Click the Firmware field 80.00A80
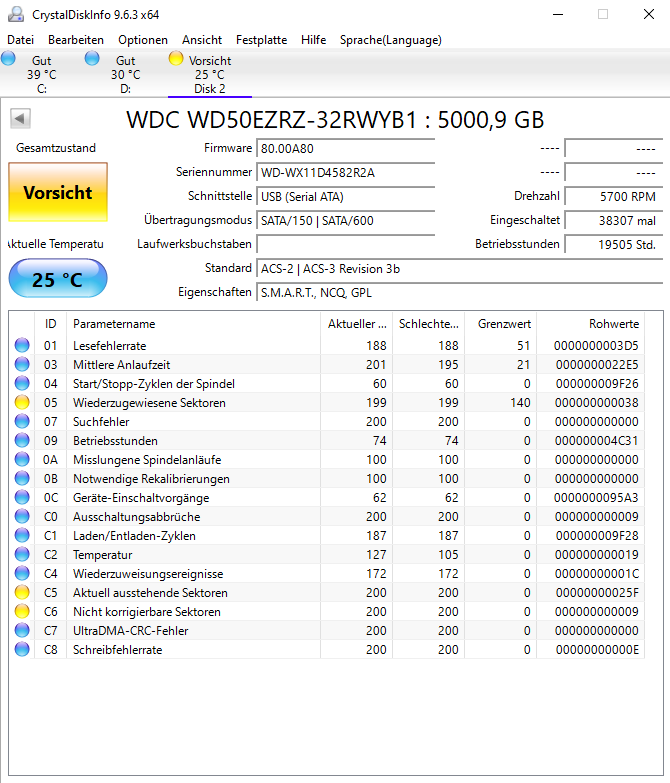Image resolution: width=670 pixels, height=783 pixels. (345, 148)
